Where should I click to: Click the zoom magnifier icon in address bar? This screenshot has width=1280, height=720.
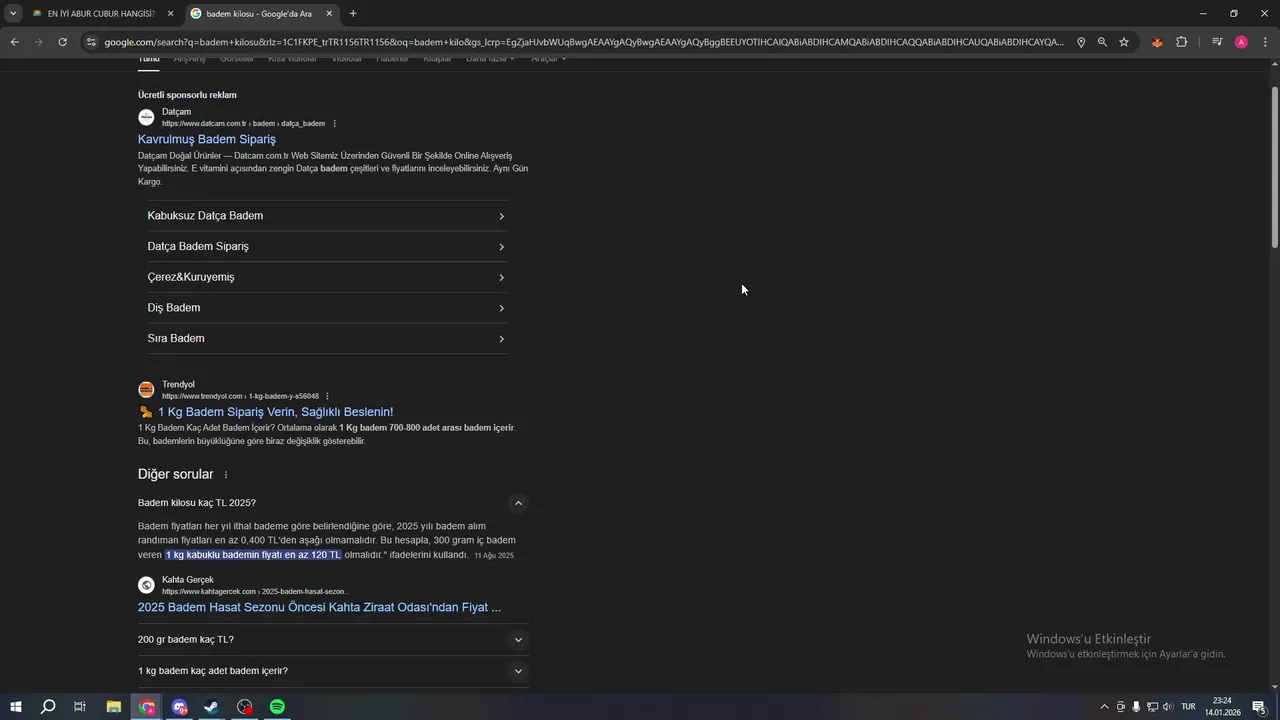tap(1102, 42)
